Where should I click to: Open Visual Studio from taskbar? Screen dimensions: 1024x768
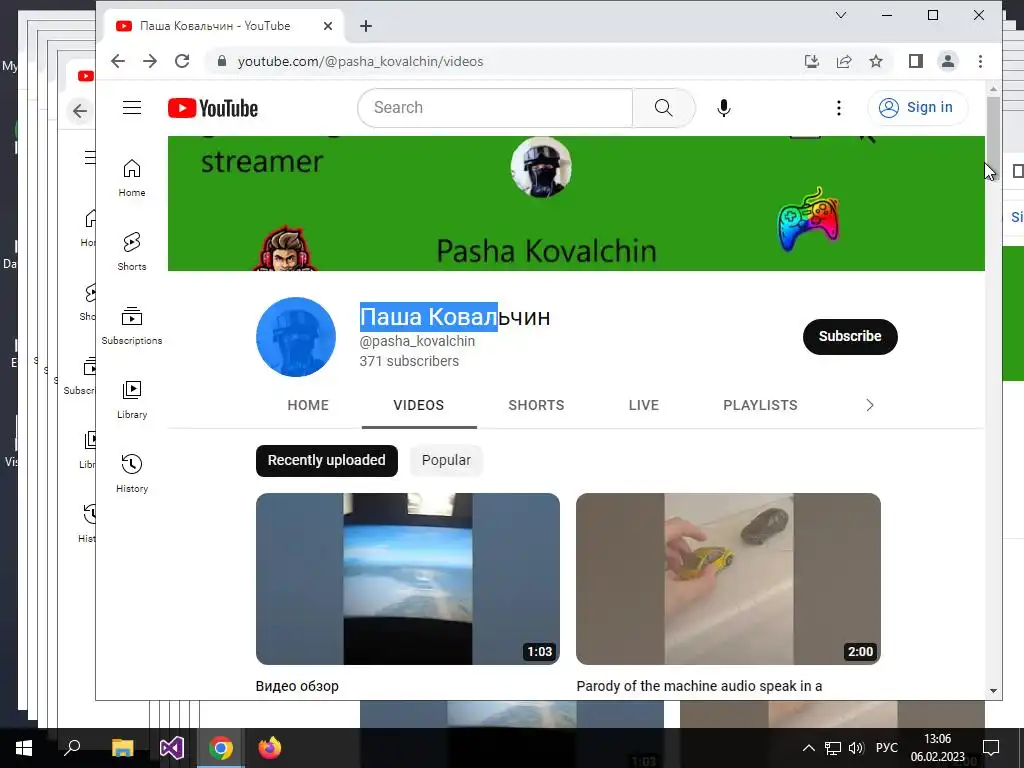pyautogui.click(x=172, y=748)
